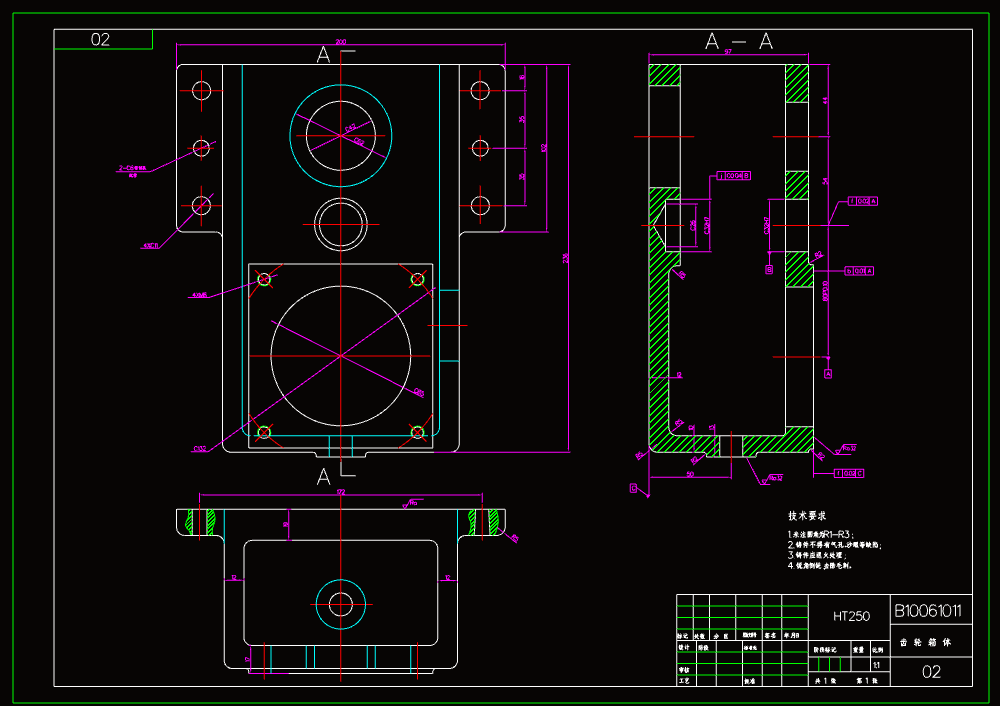Click the "200" width dimension above the main view

pos(341,41)
